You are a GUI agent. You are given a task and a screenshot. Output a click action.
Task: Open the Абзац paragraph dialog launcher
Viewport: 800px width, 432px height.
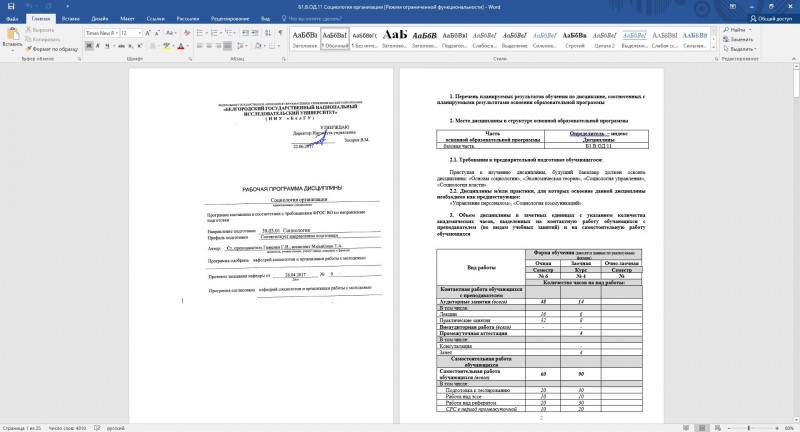pos(284,59)
